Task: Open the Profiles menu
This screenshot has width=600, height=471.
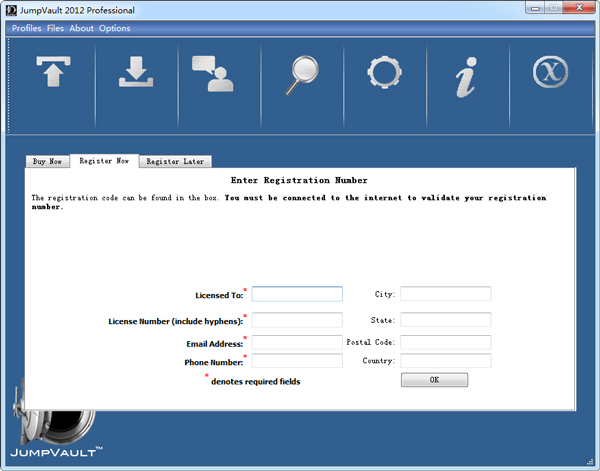Action: point(26,28)
